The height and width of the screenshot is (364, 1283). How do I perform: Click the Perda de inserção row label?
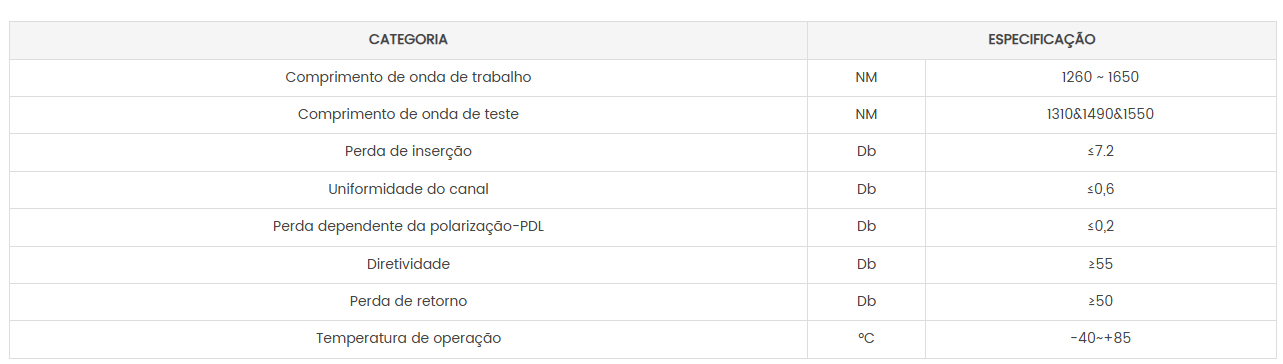(408, 152)
